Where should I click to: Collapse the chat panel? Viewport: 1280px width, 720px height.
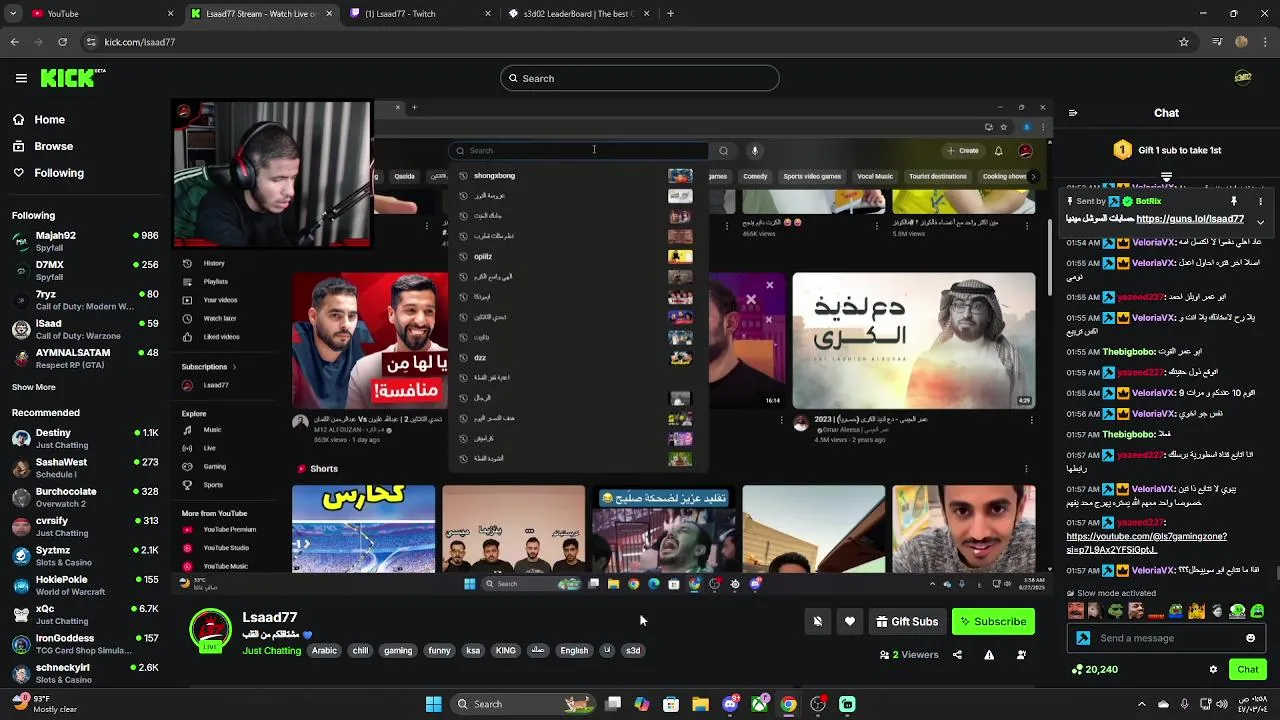click(x=1072, y=113)
